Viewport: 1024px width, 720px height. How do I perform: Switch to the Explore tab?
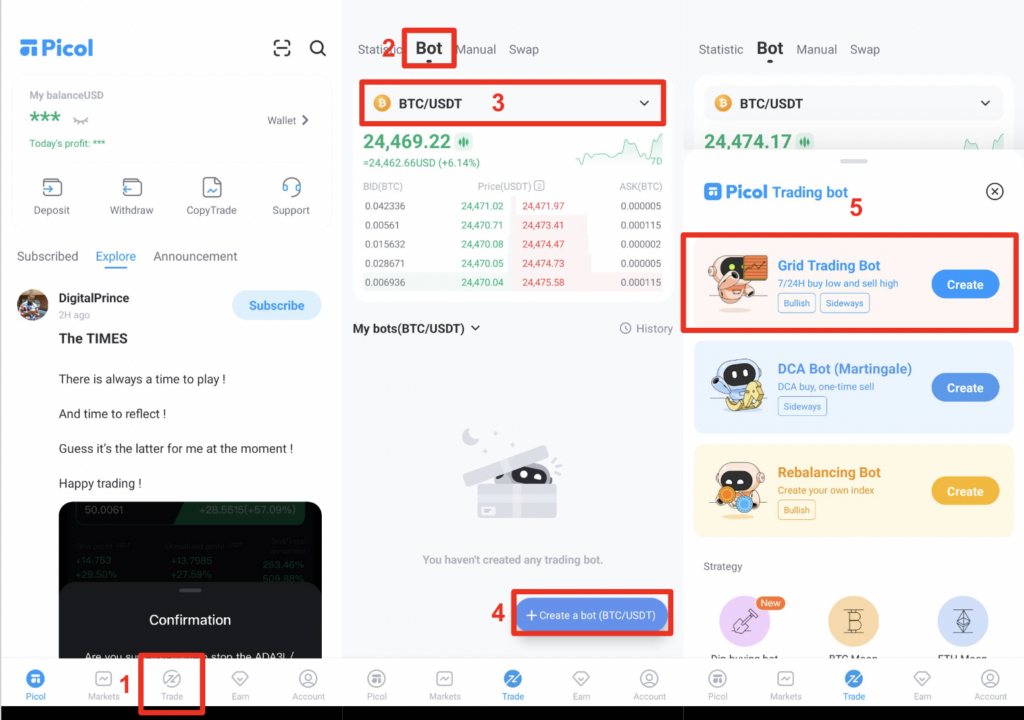click(x=116, y=256)
